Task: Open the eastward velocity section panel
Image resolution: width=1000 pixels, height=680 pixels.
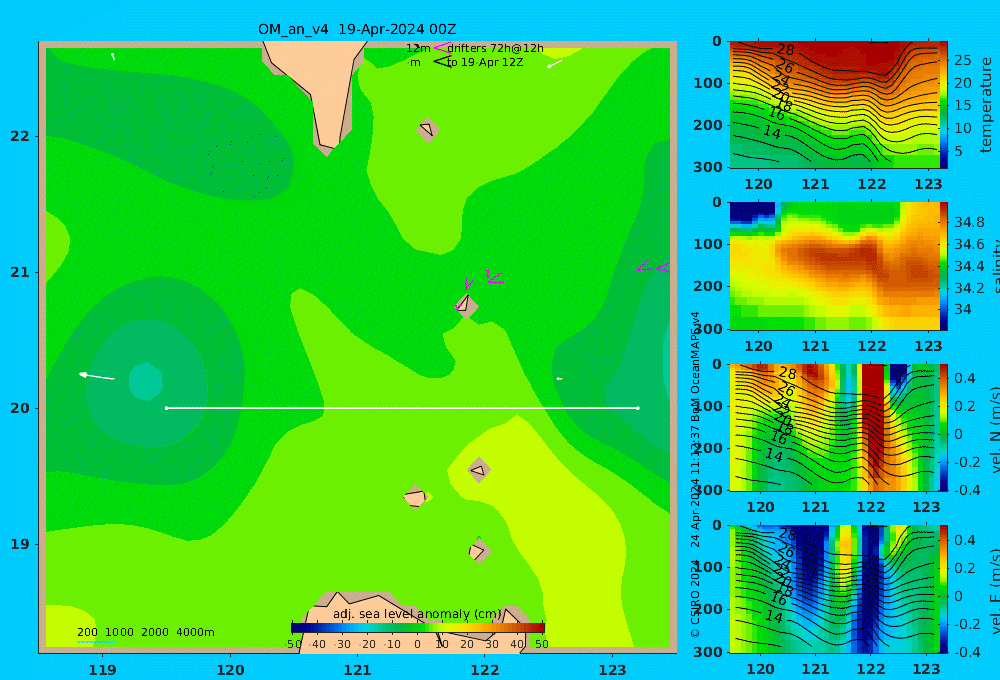Action: coord(835,589)
